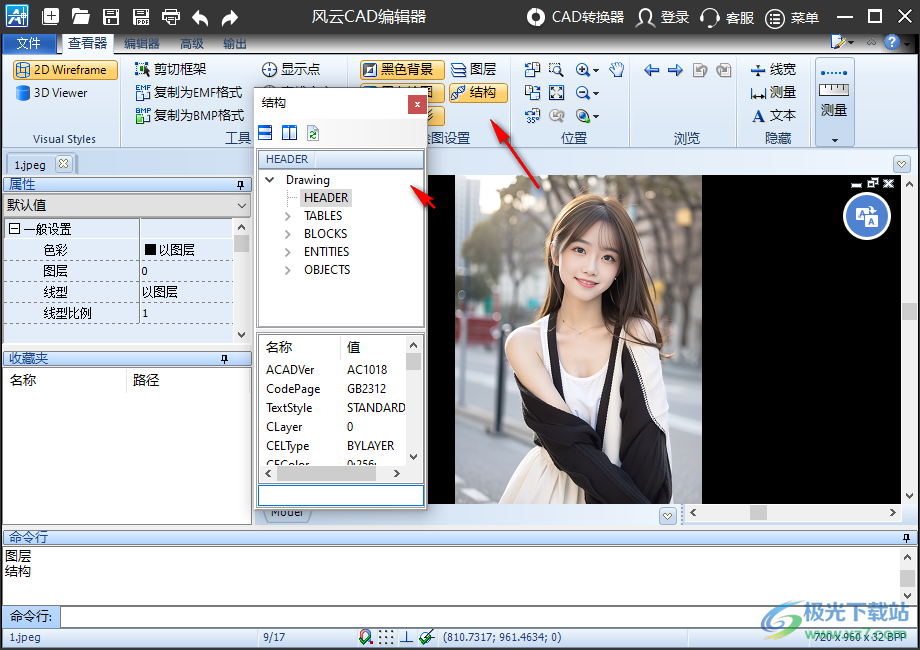Image resolution: width=920 pixels, height=650 pixels.
Task: Expand the TABLES tree node
Action: click(288, 216)
